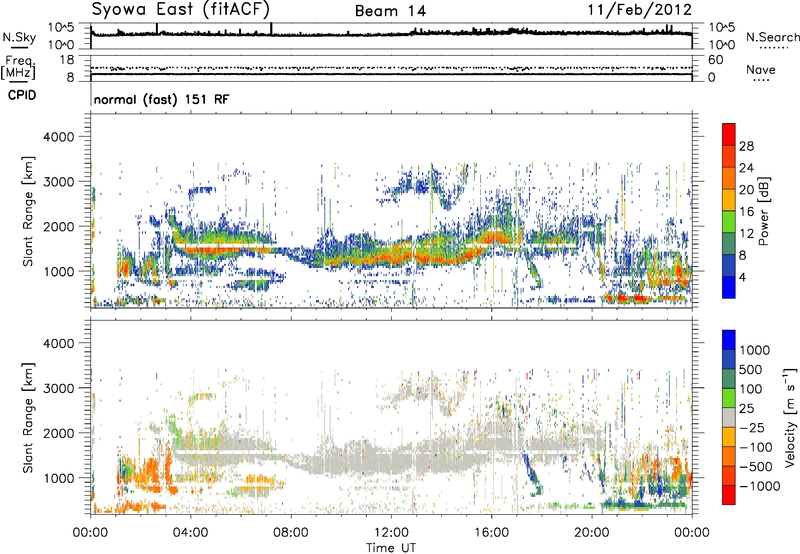Select Velocity colorbar gray 25 to −25 segment
This screenshot has width=800, height=554.
tap(729, 417)
